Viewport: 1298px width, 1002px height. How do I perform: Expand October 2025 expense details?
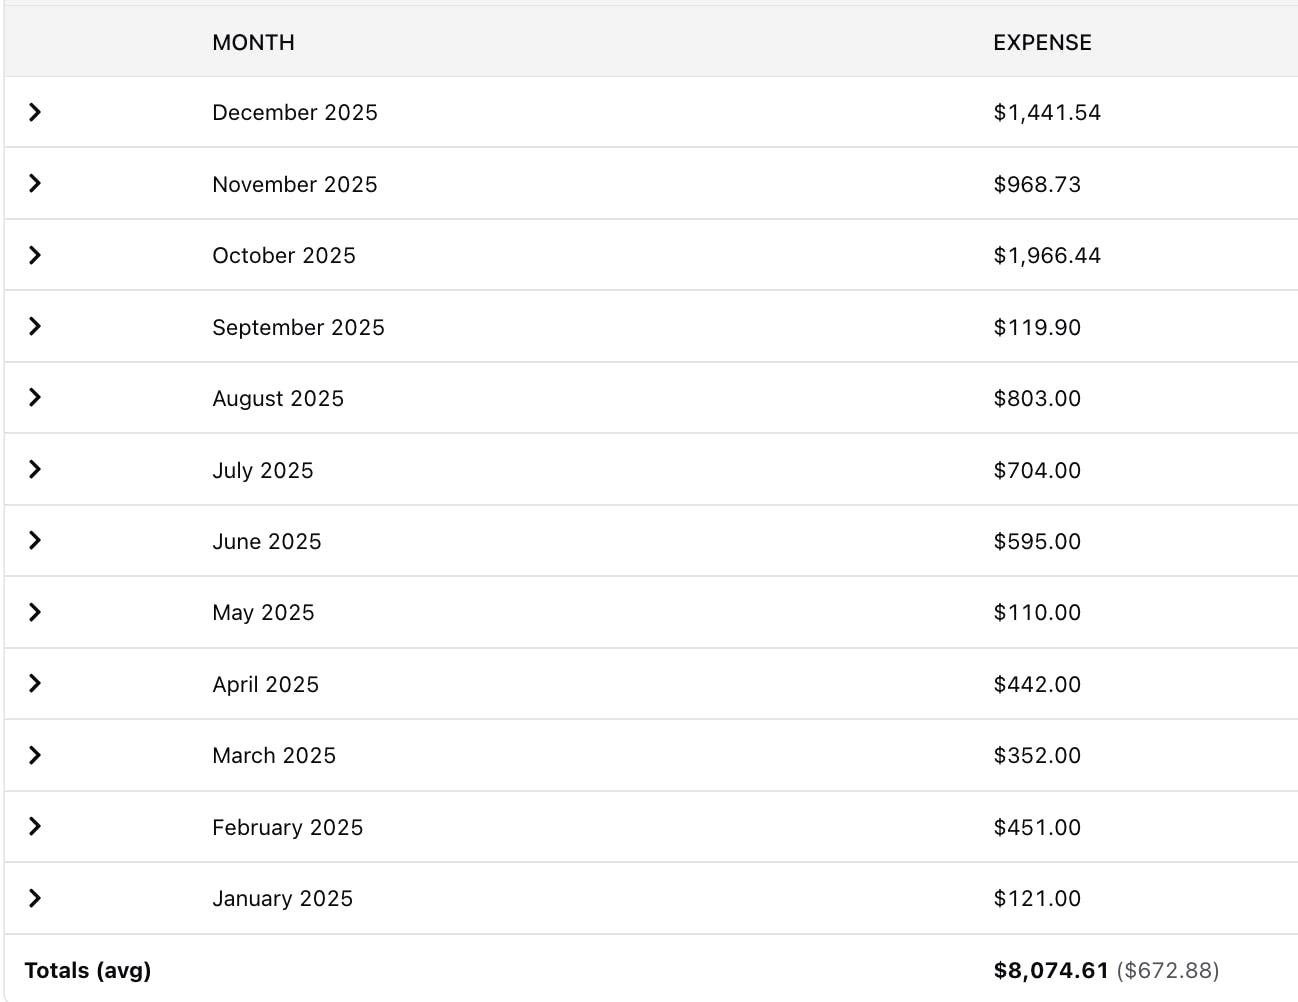(35, 255)
